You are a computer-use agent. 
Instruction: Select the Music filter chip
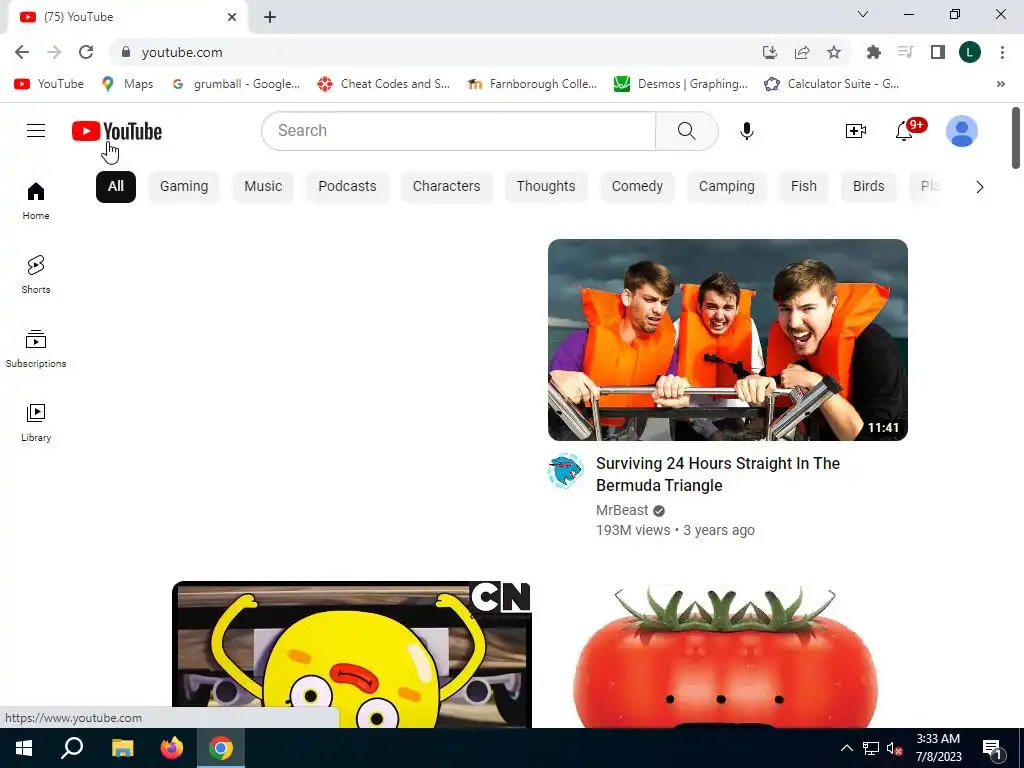(x=263, y=187)
